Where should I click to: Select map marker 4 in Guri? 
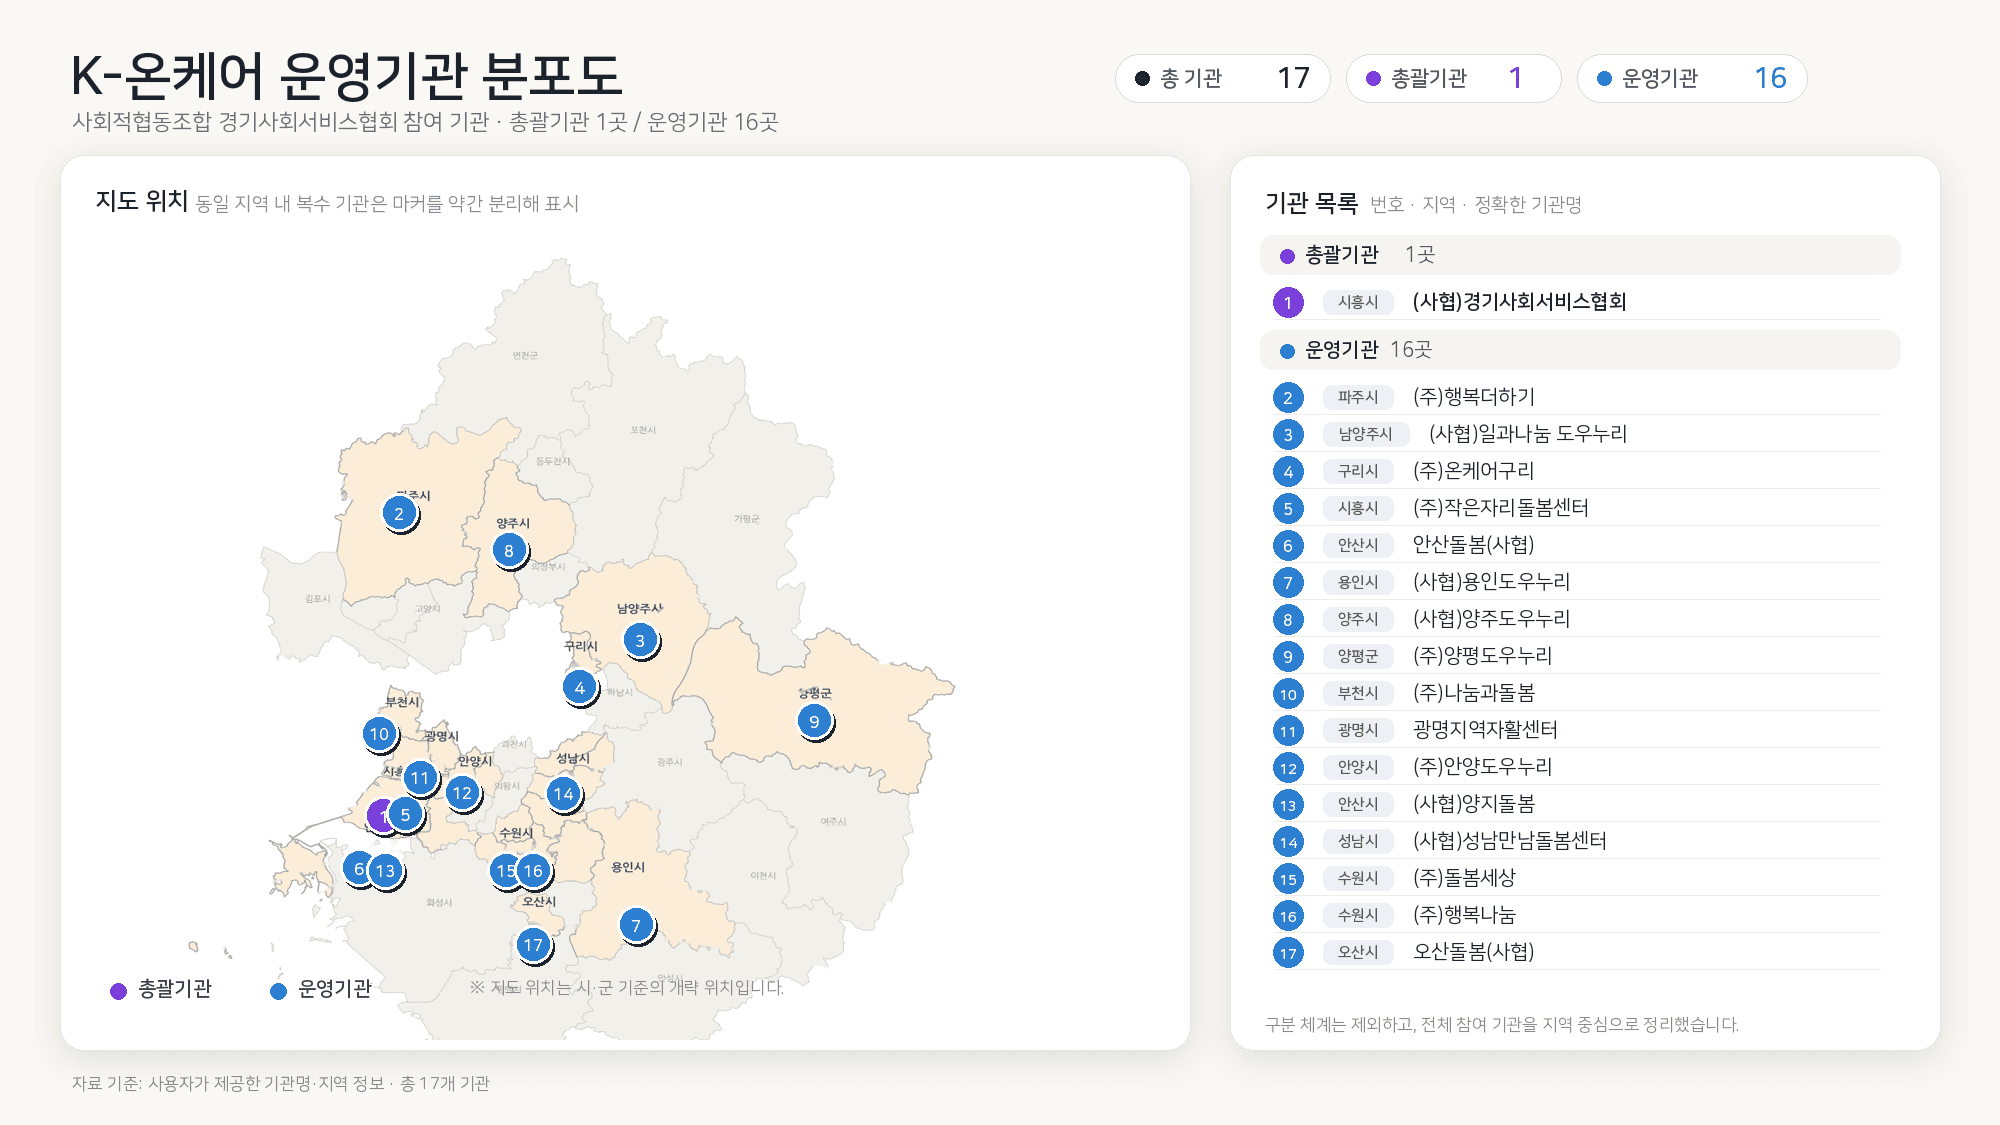click(579, 687)
